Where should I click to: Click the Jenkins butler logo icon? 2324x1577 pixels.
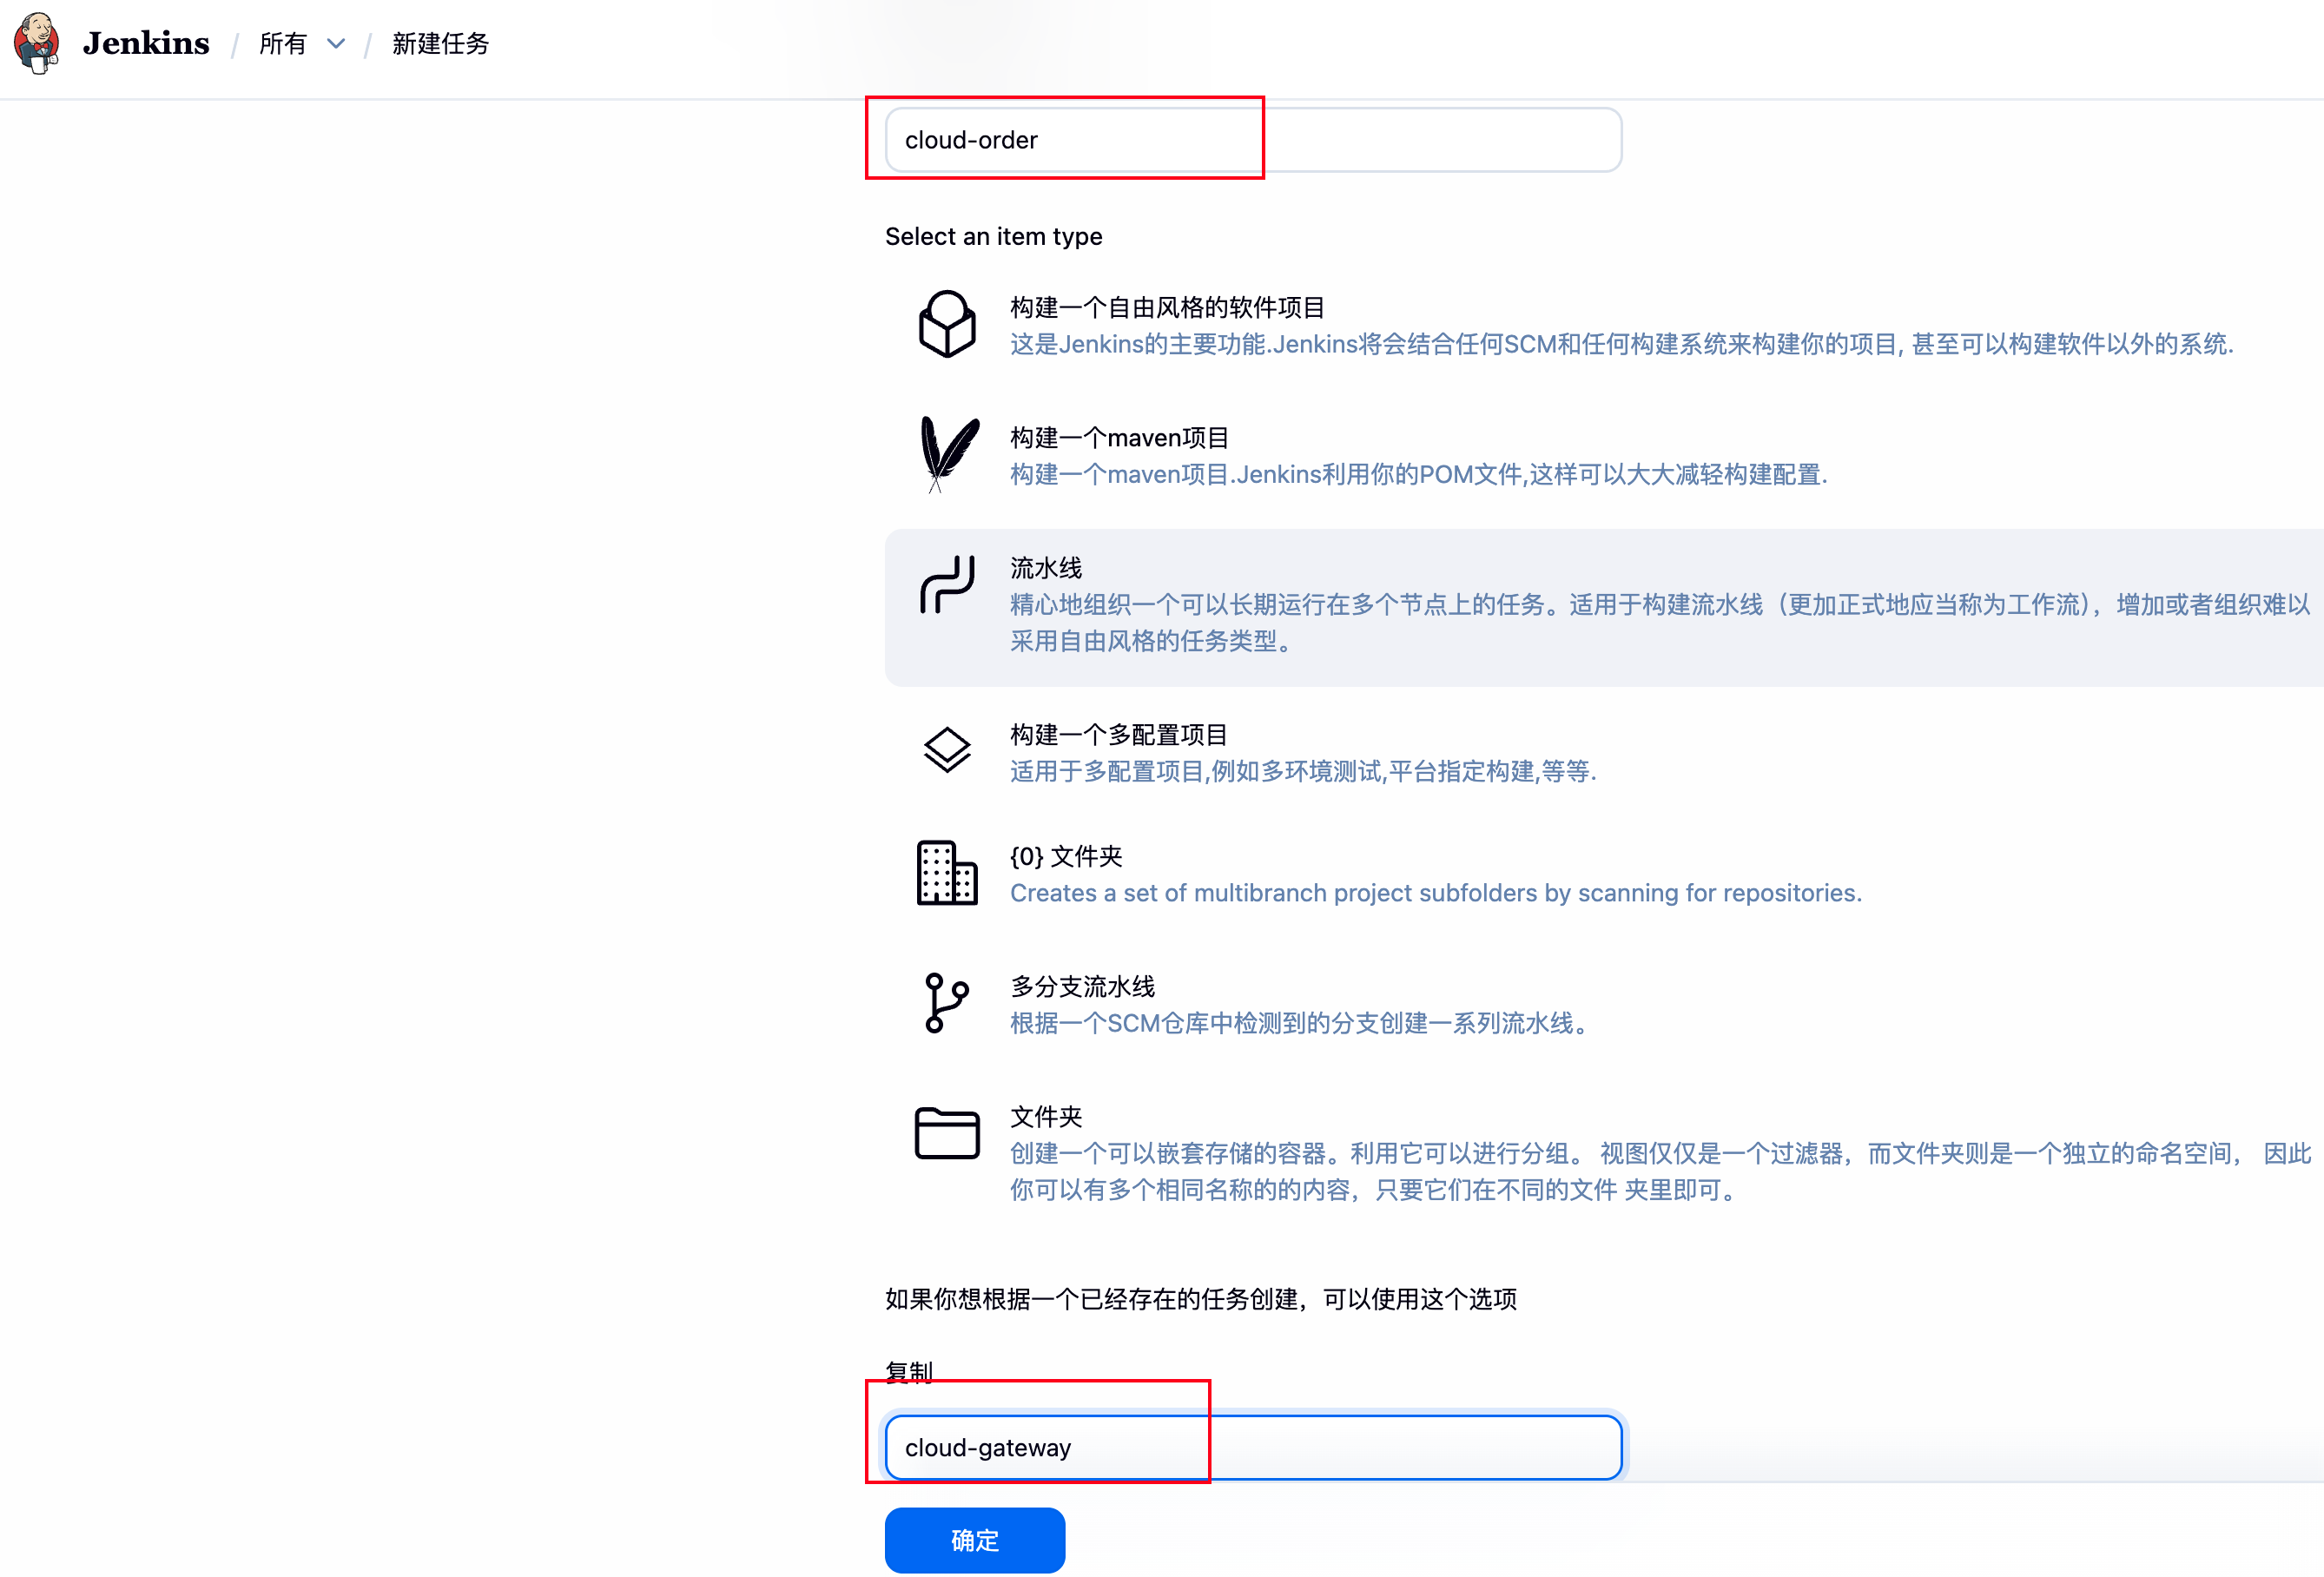[37, 43]
